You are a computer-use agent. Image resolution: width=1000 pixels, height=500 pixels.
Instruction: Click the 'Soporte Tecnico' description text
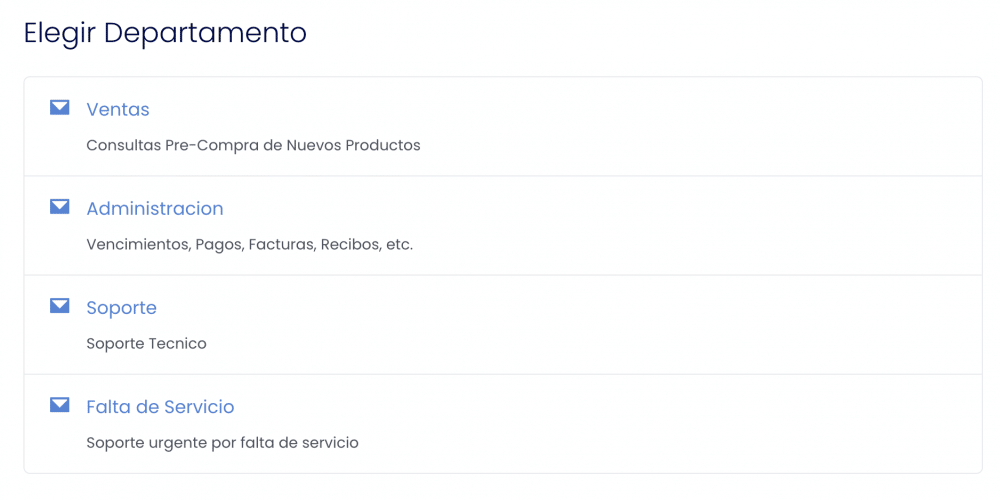147,344
